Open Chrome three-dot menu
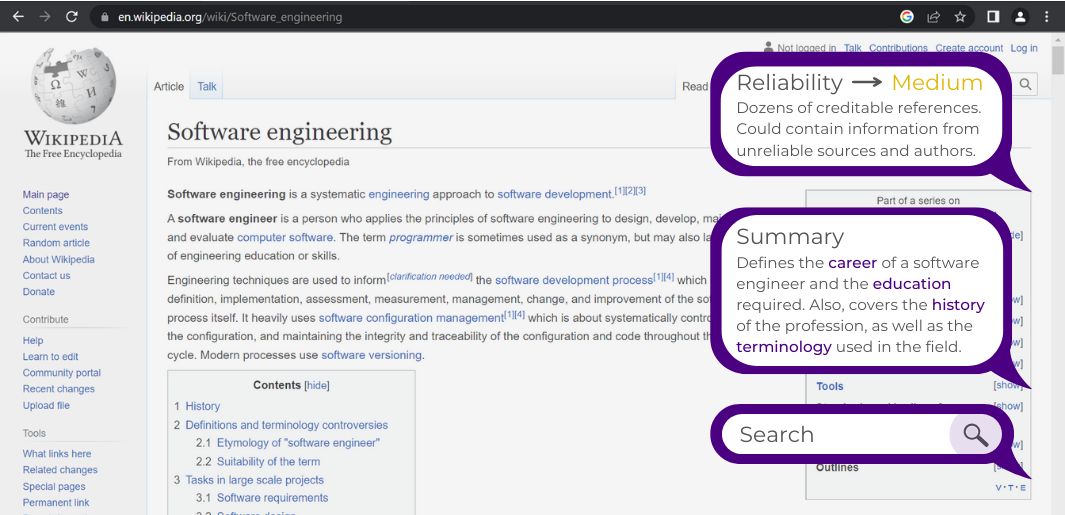Screen dimensions: 1065x515 pos(1046,17)
